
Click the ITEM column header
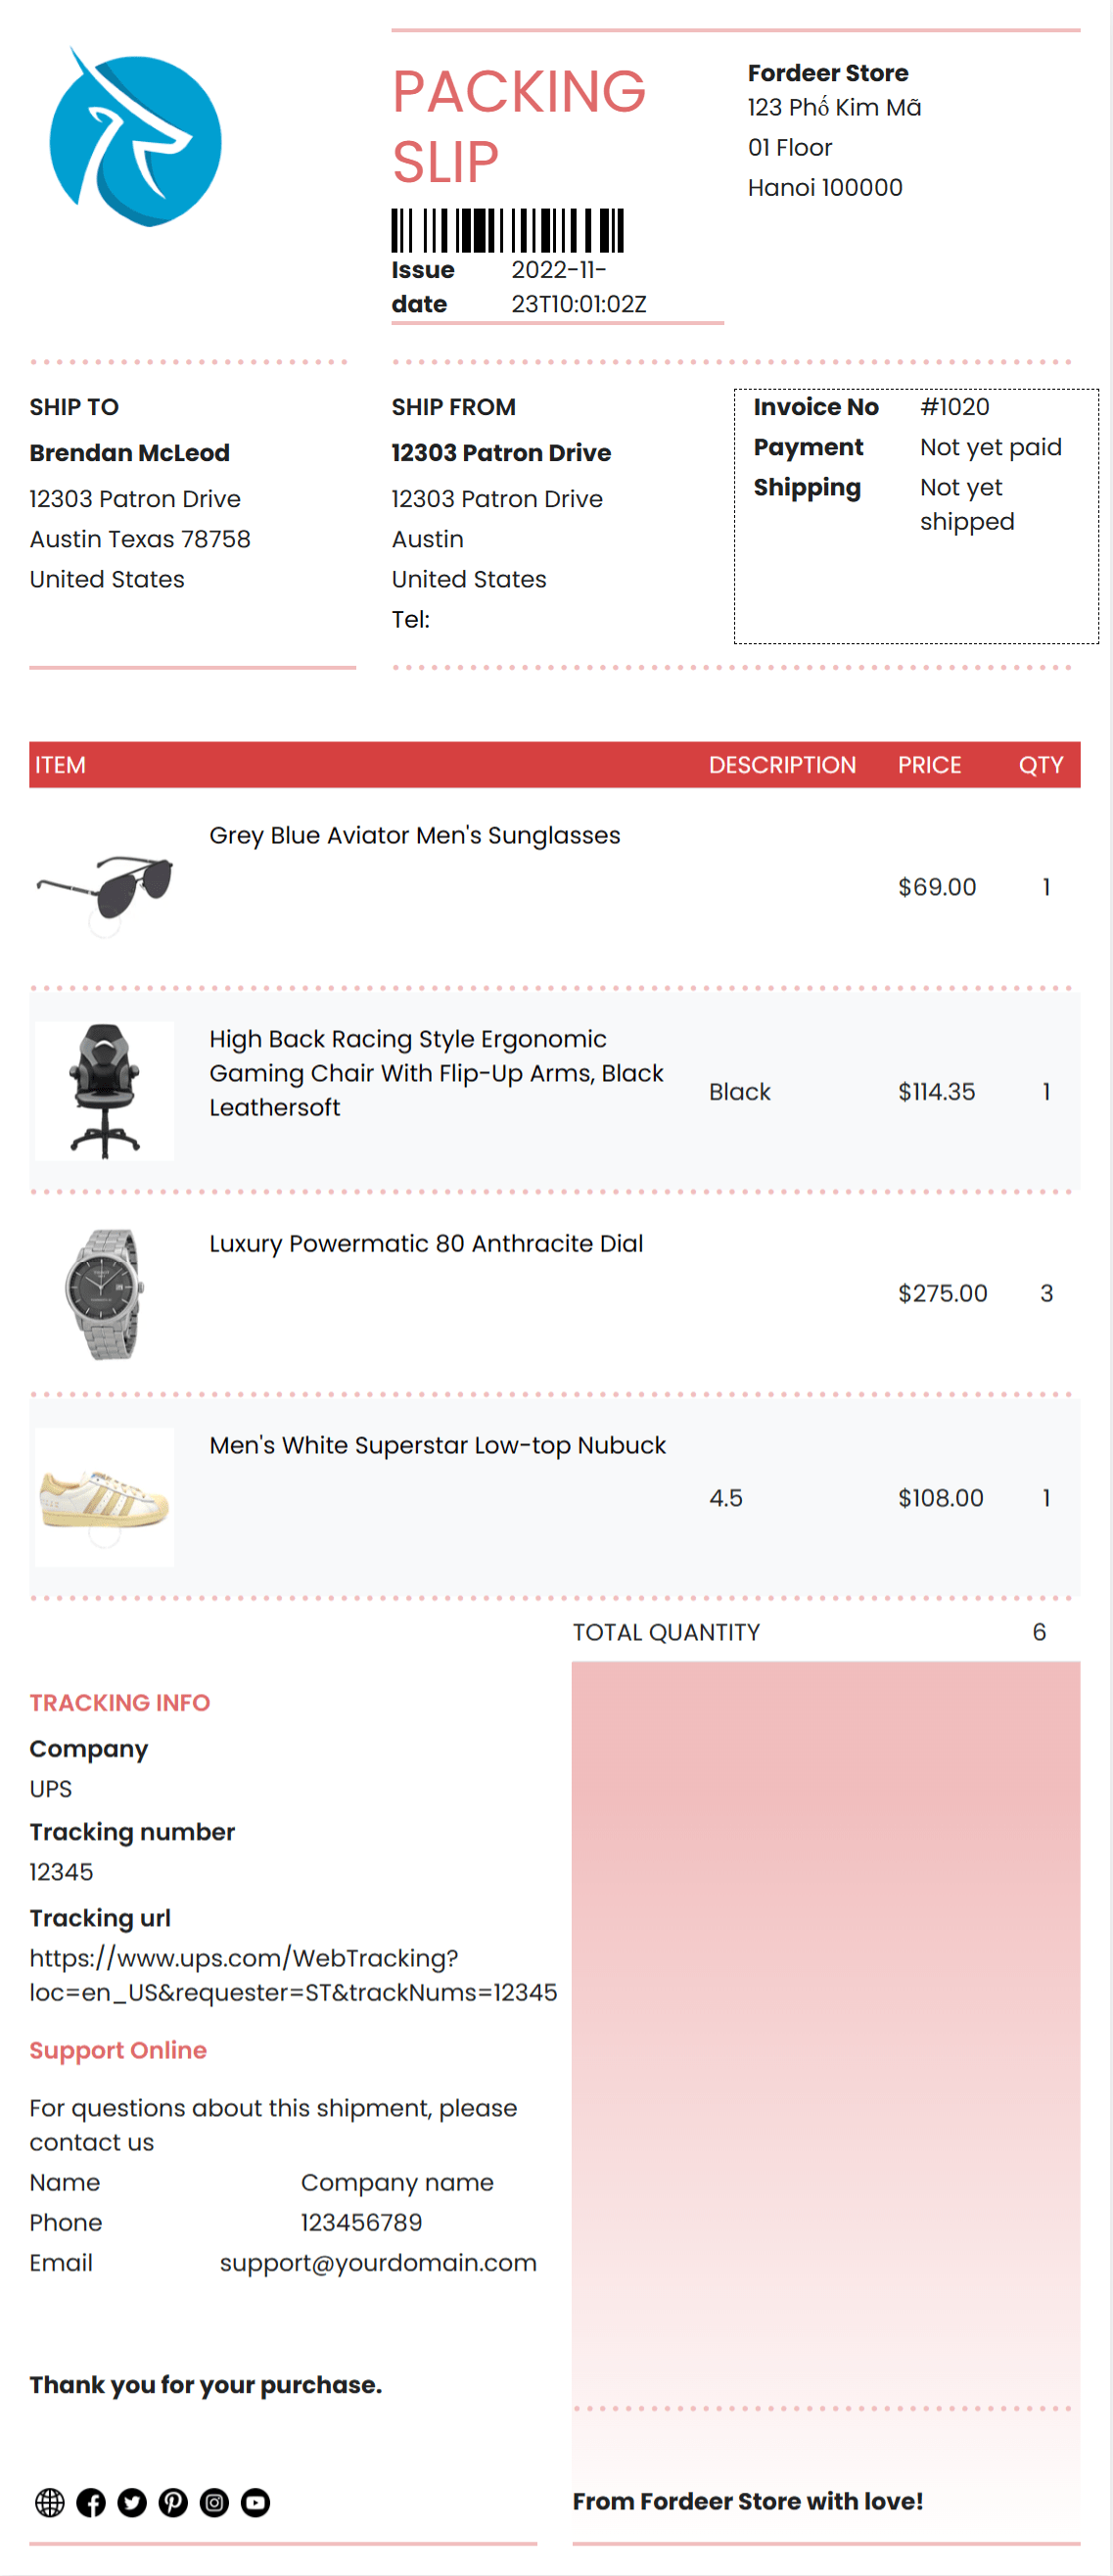pos(60,764)
